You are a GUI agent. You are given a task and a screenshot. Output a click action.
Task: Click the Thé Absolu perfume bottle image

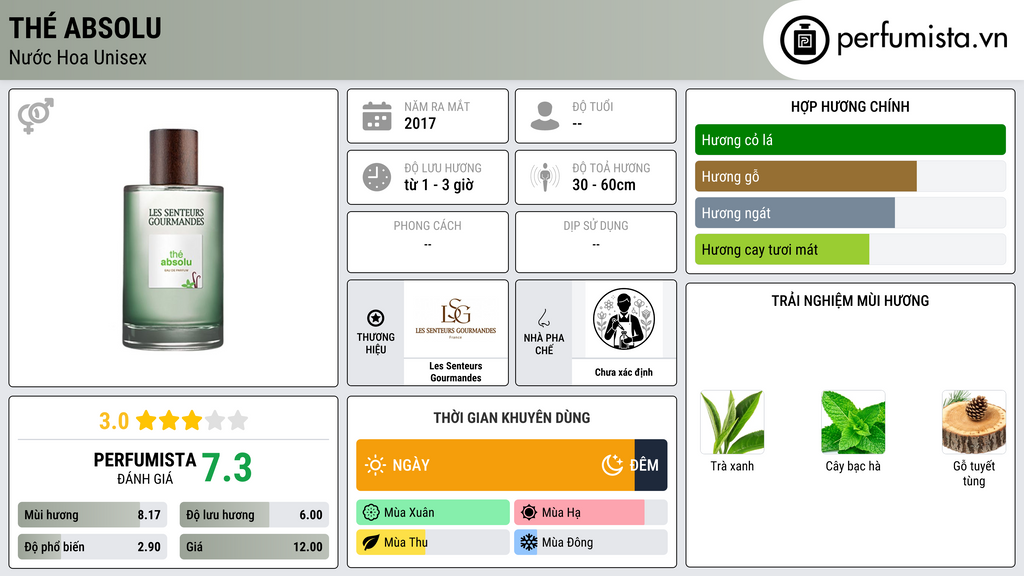[173, 239]
